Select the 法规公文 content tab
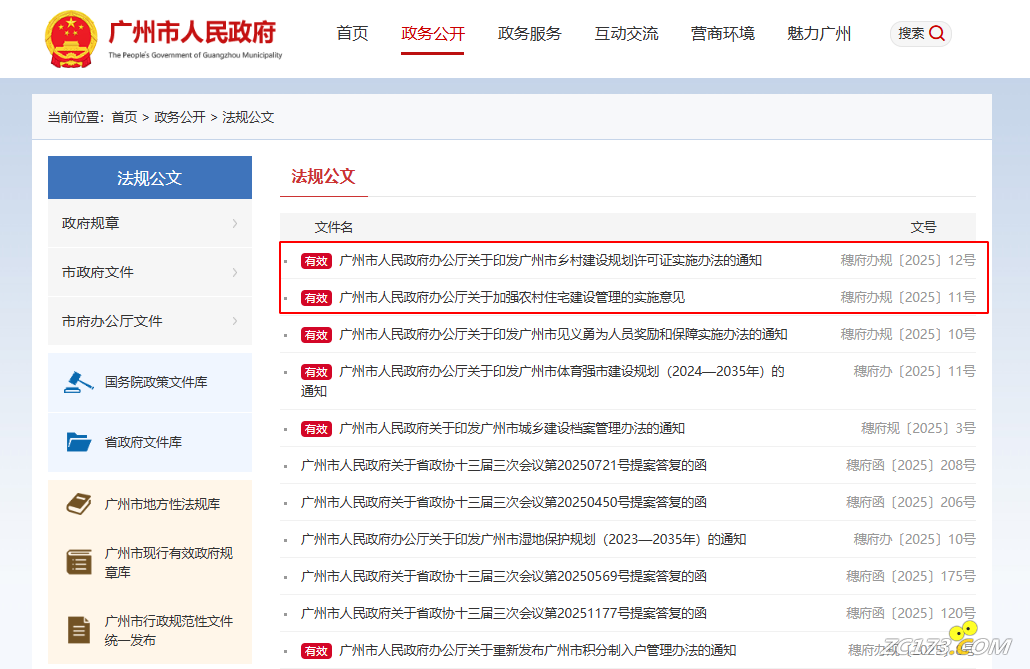Image resolution: width=1030 pixels, height=669 pixels. point(323,176)
